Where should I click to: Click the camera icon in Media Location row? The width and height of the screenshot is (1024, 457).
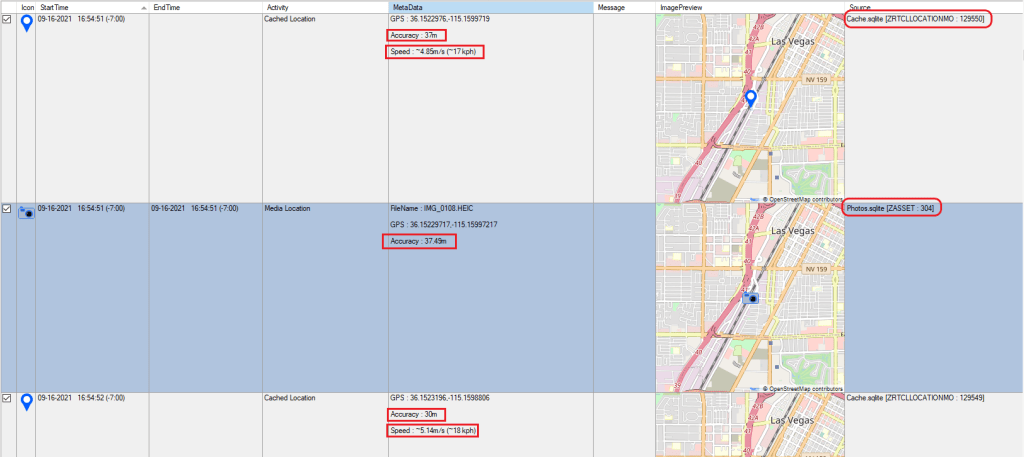[x=26, y=213]
